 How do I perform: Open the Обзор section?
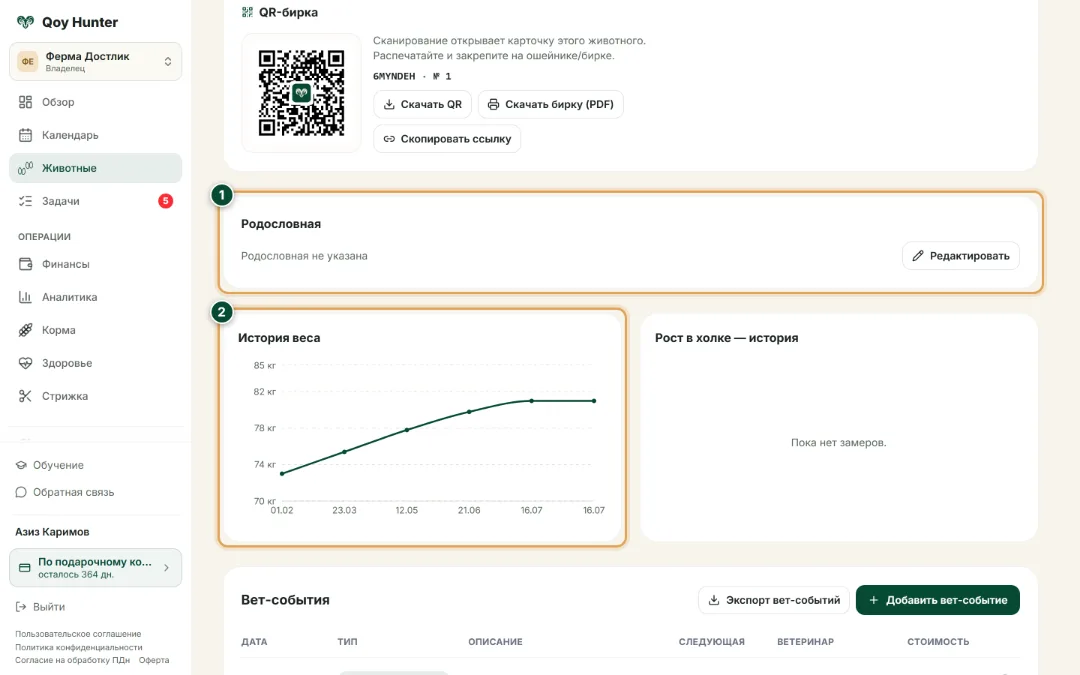pyautogui.click(x=95, y=102)
